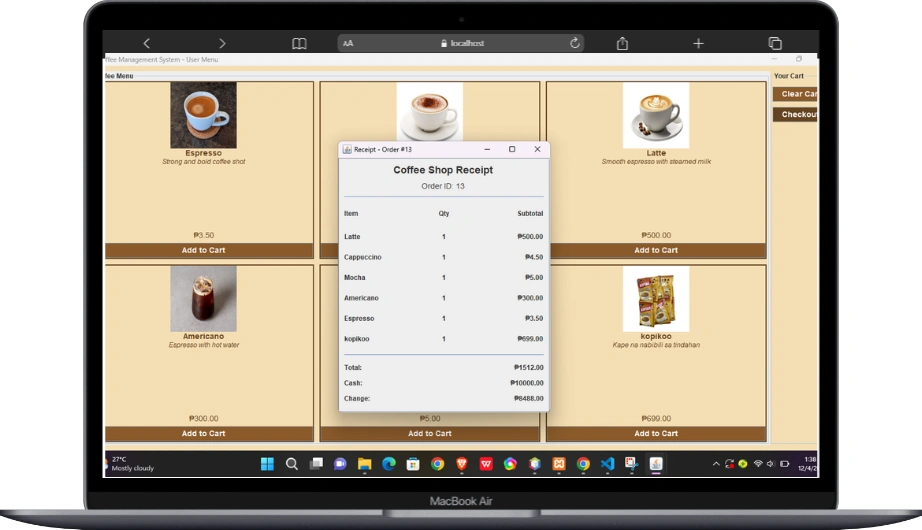Open the bookmarks book icon
The width and height of the screenshot is (922, 530).
299,44
